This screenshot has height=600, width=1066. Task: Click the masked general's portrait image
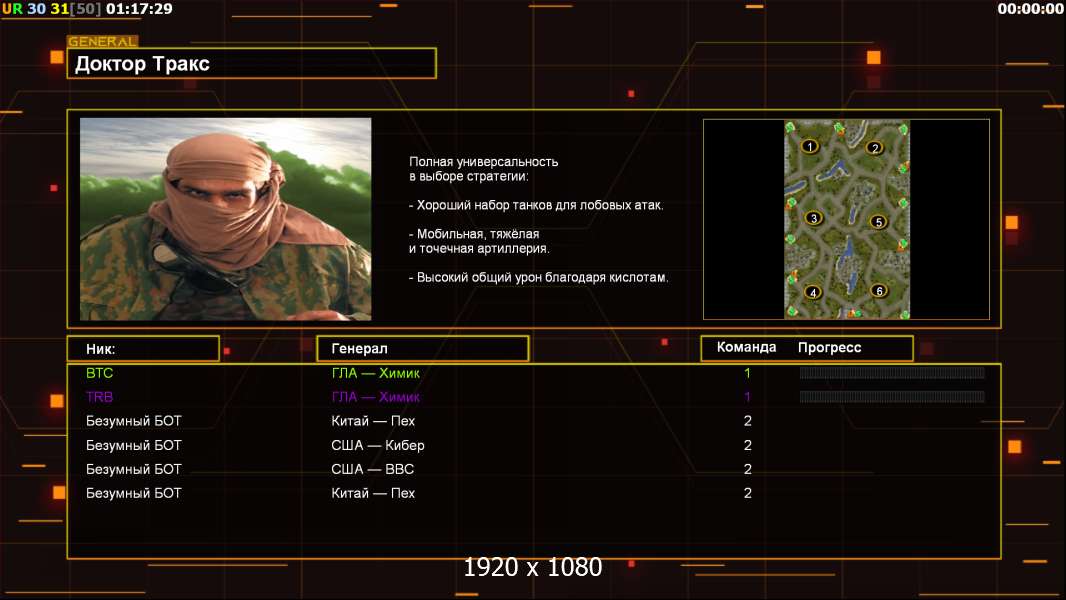click(226, 219)
